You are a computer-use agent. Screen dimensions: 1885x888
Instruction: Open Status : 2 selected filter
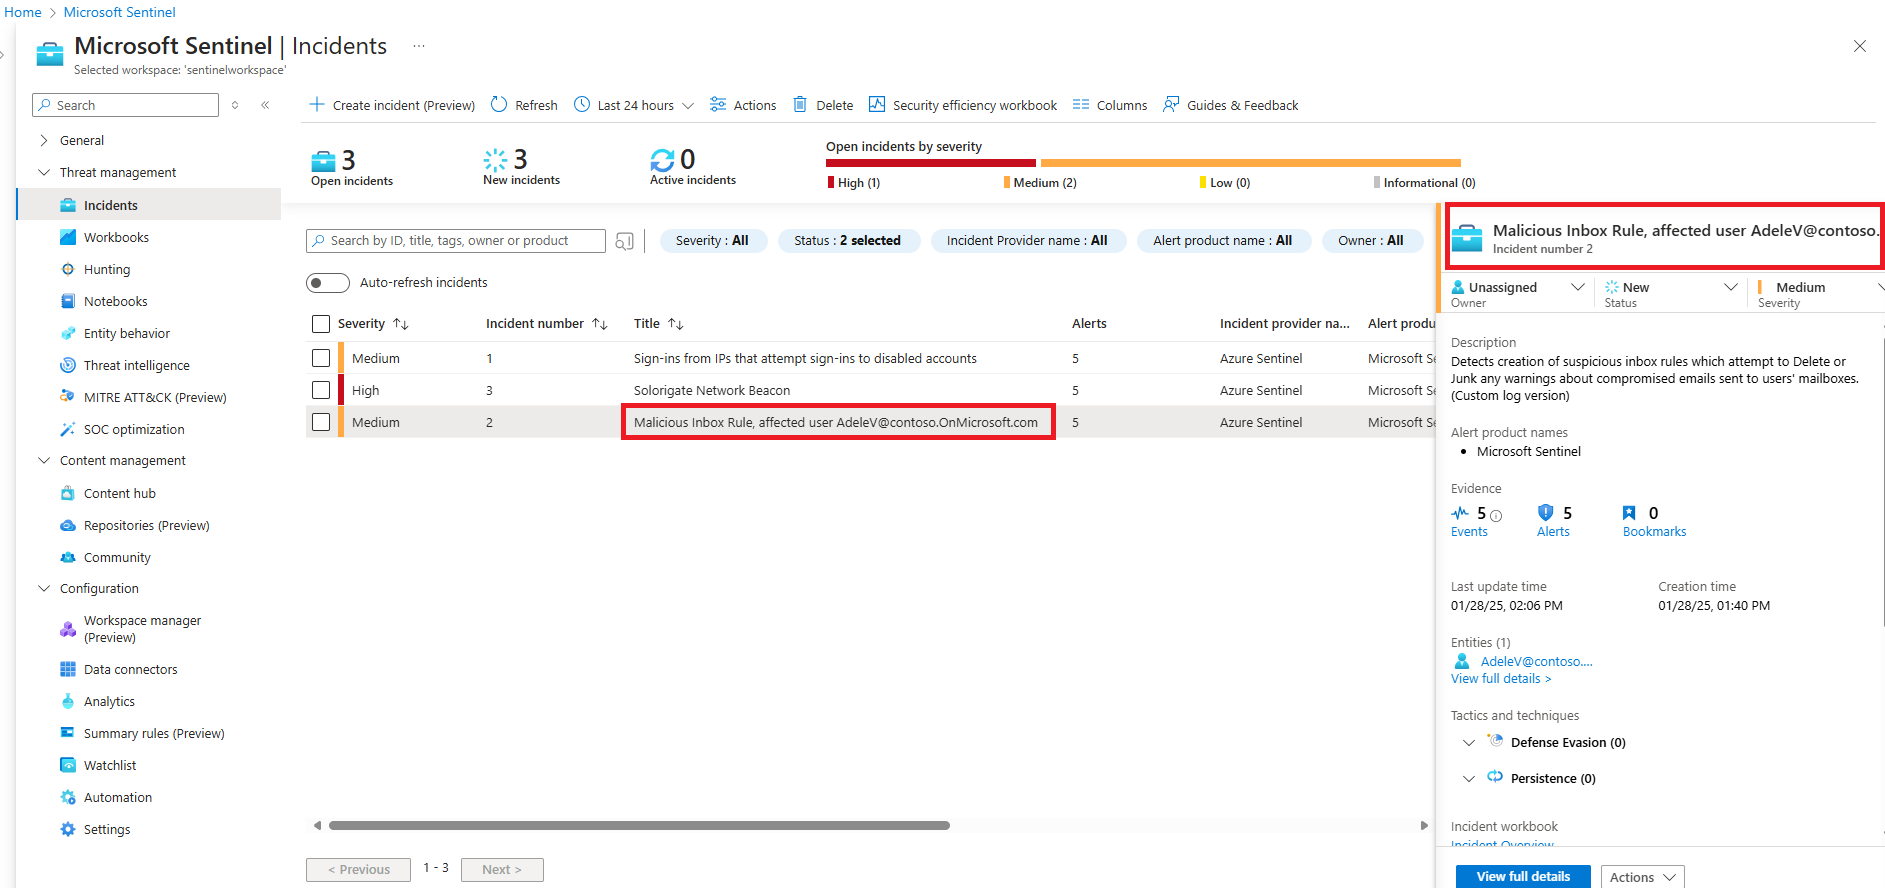tap(848, 241)
